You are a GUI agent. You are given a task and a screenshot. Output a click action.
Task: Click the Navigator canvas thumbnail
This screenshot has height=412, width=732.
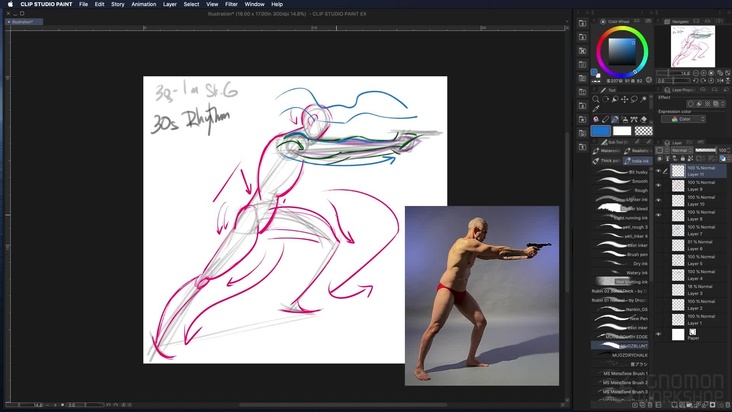point(693,45)
